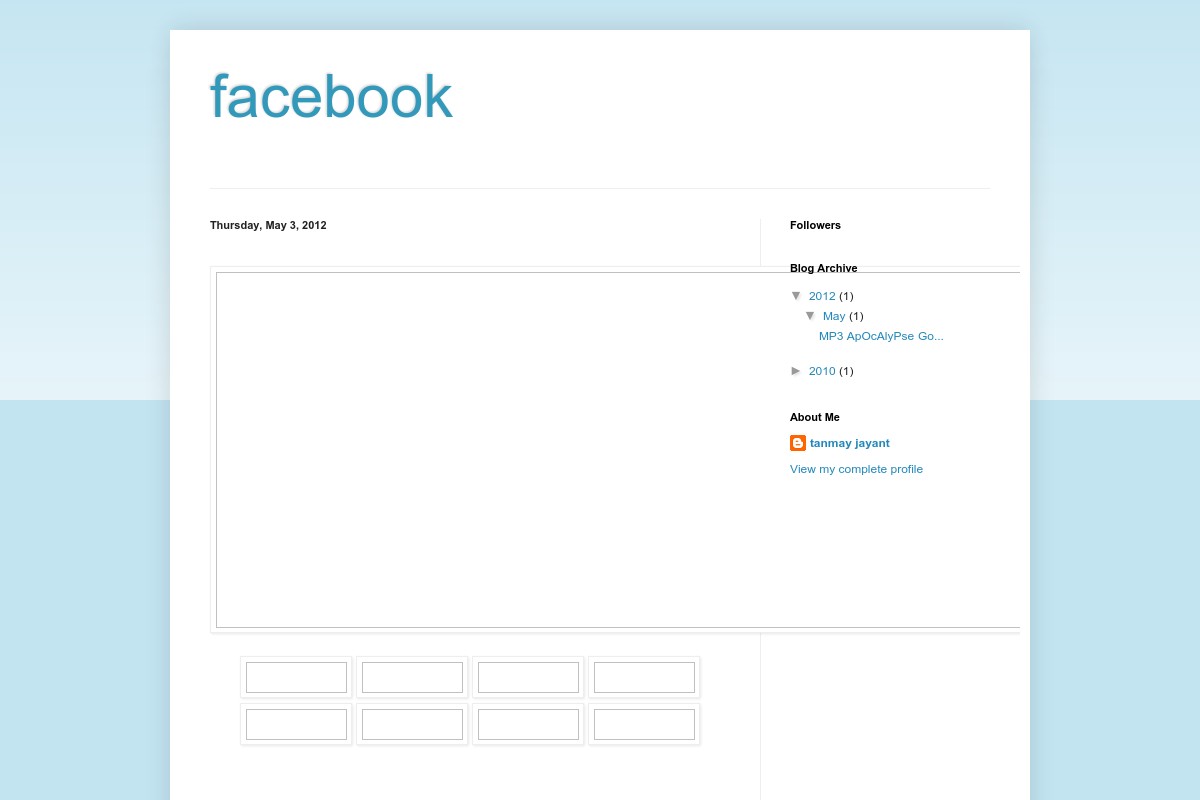Open the 2010 archive link

pyautogui.click(x=822, y=371)
